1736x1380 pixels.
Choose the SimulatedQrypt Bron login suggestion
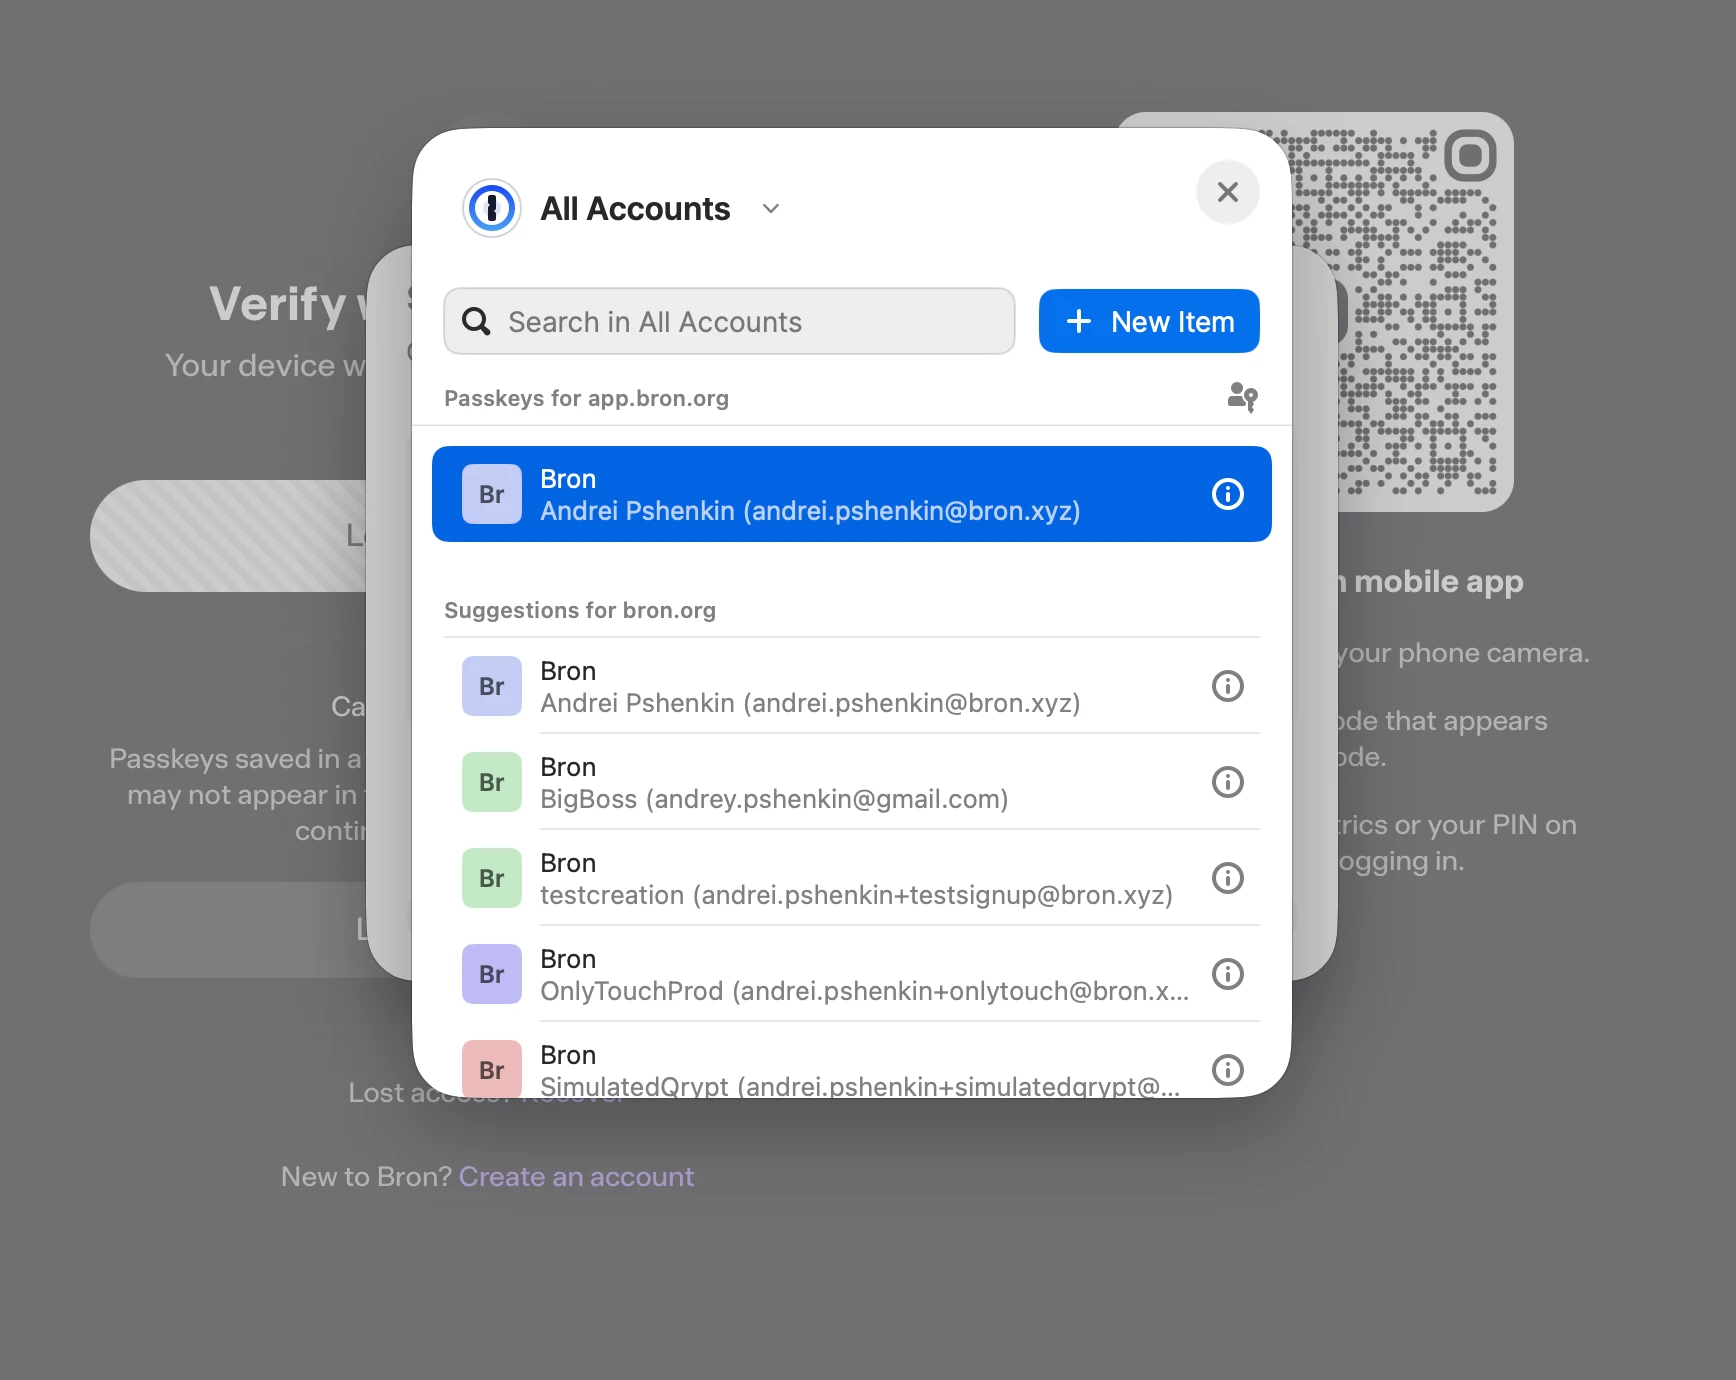(852, 1061)
